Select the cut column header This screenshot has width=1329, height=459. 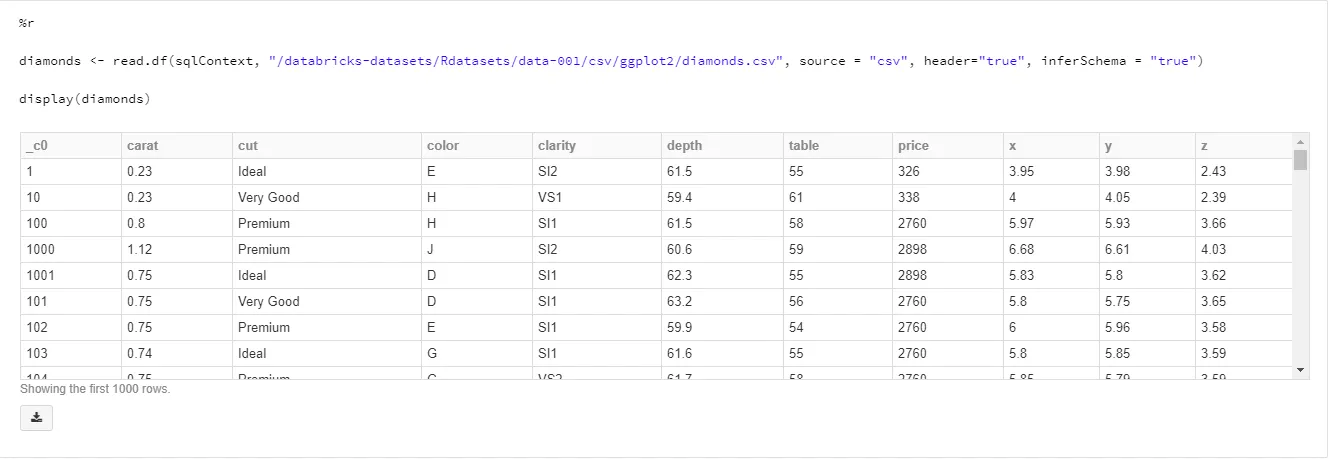click(x=248, y=146)
